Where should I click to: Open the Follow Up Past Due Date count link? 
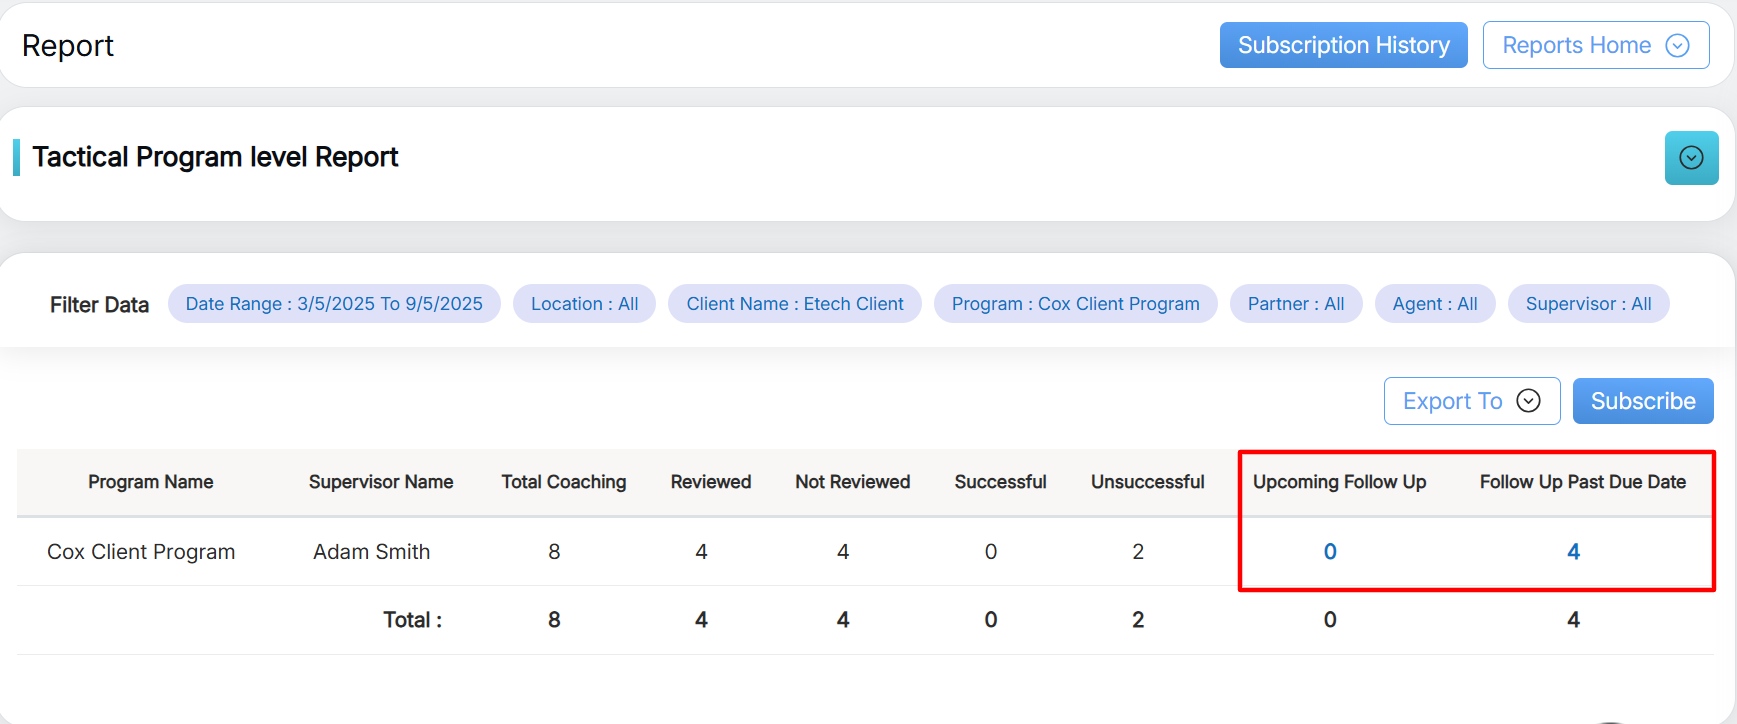pos(1573,552)
